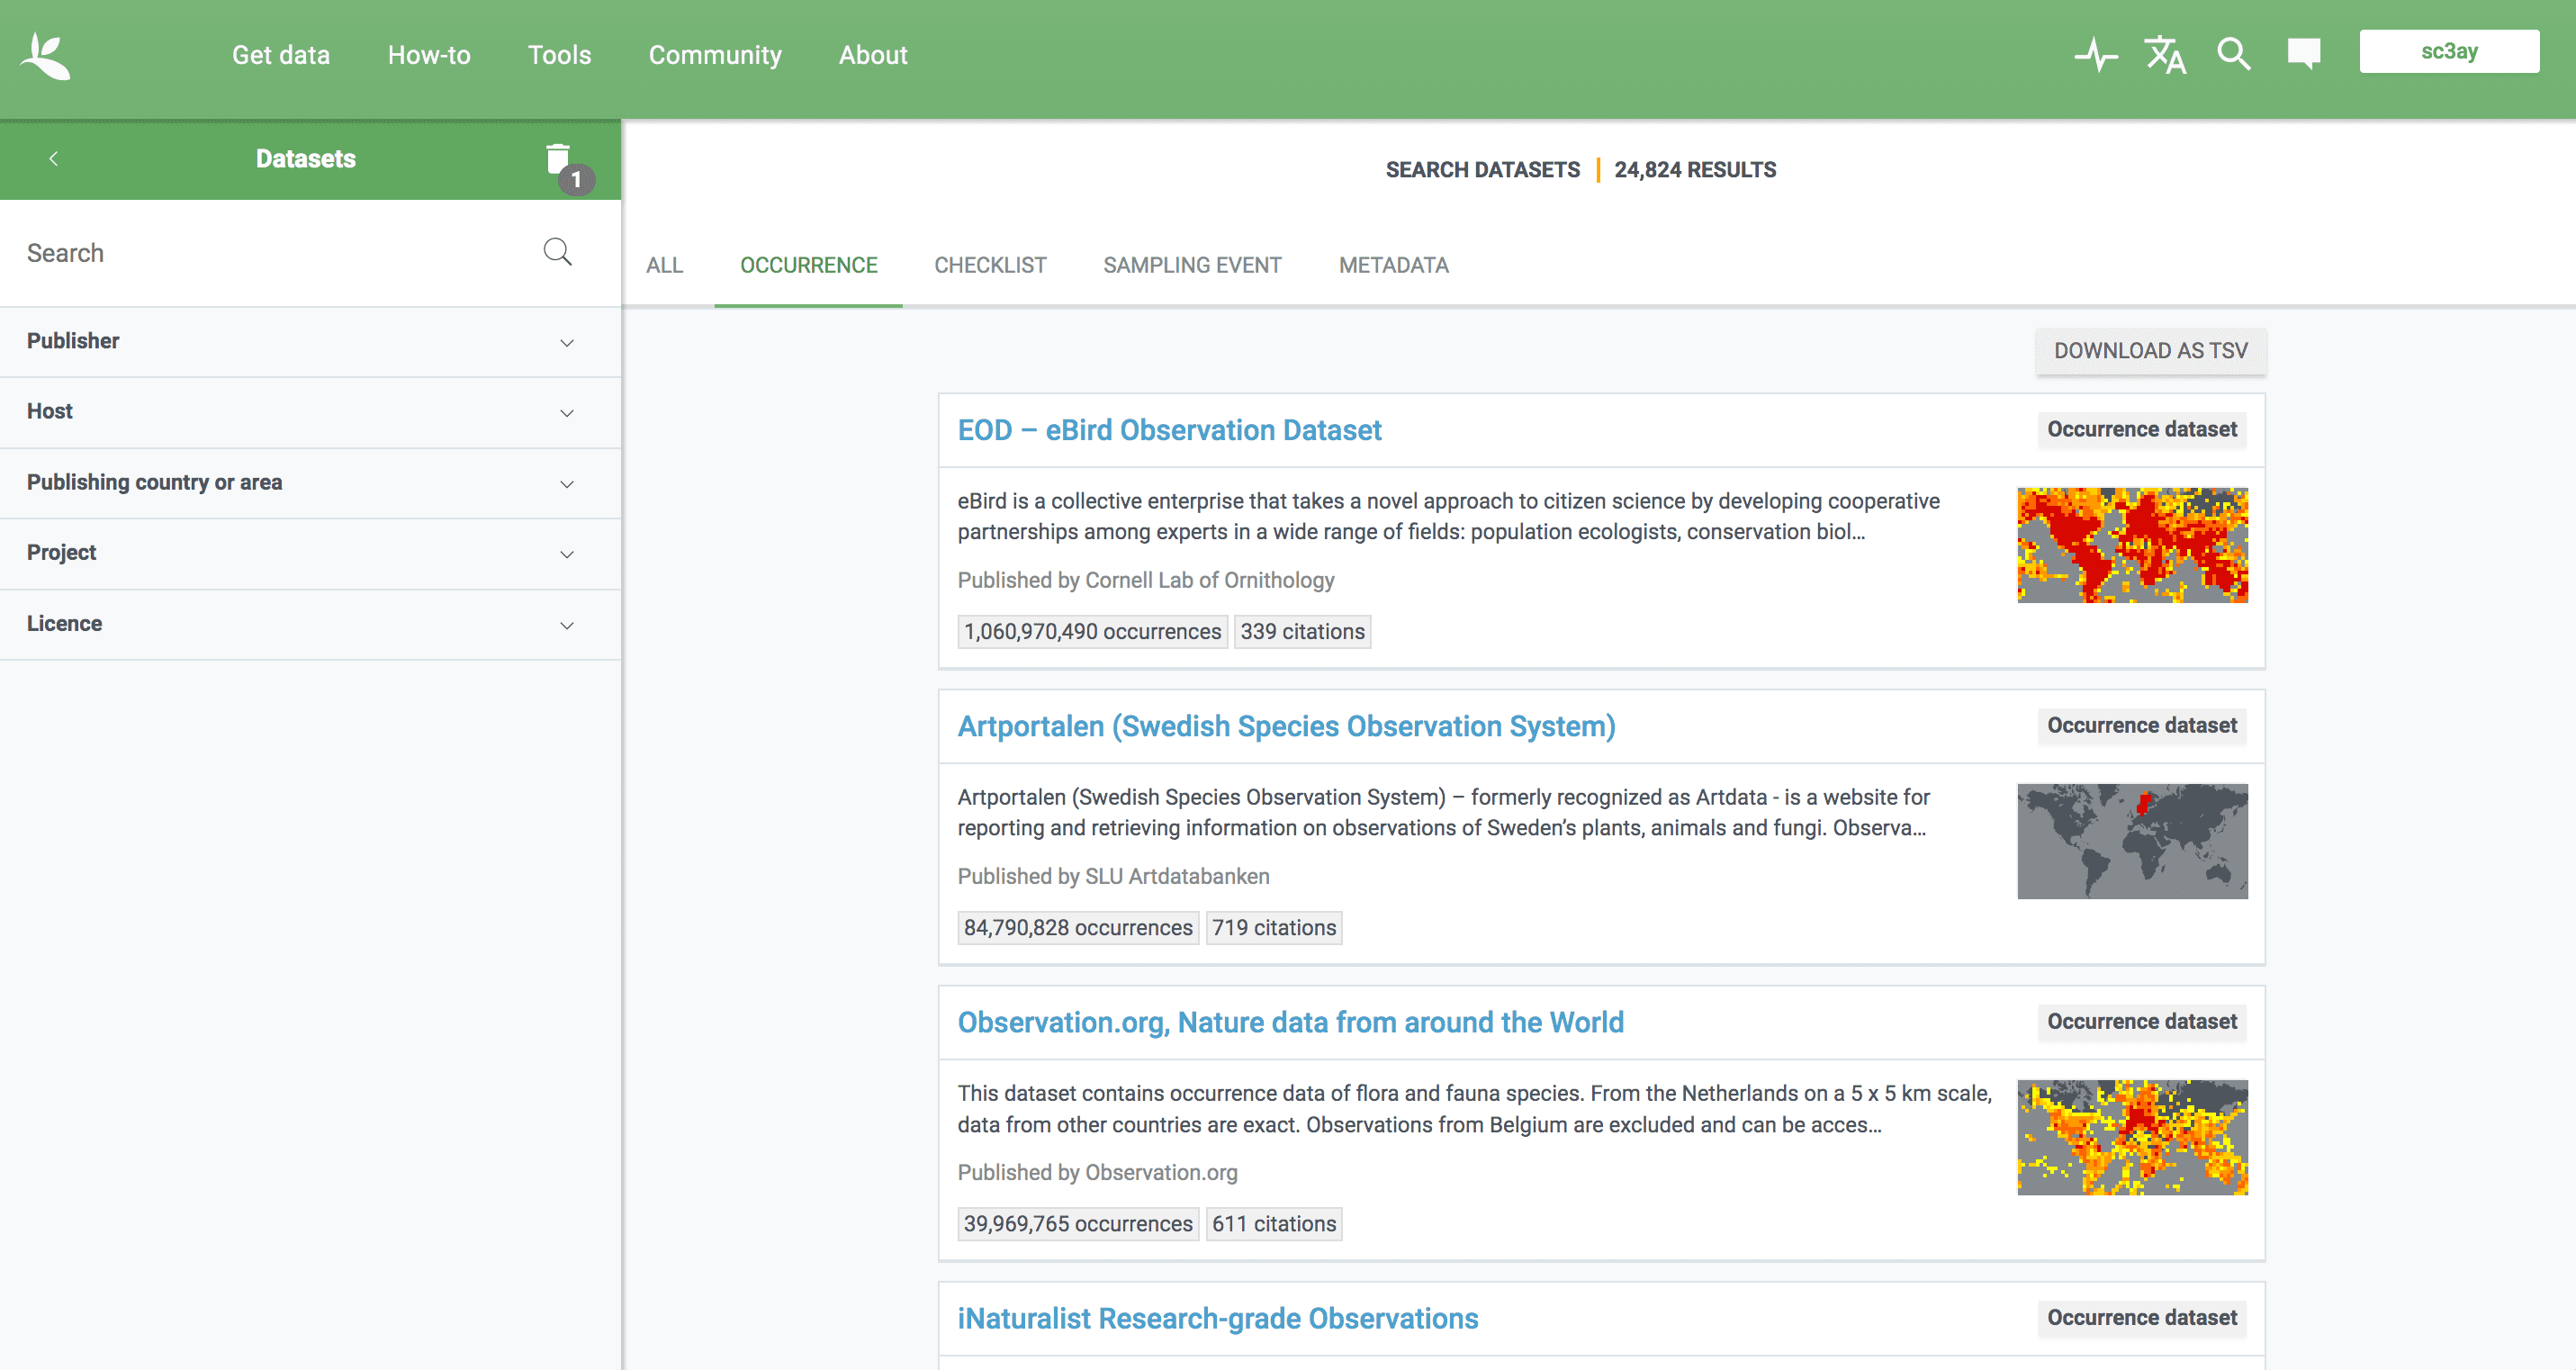Open the language translation icon

point(2164,55)
